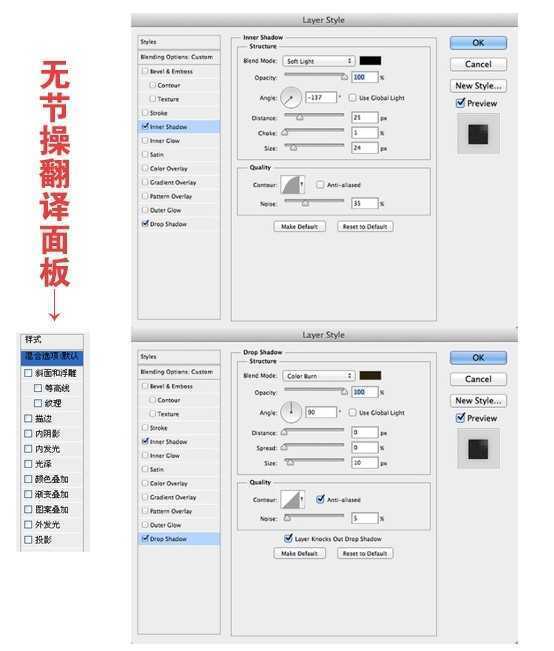554x651 pixels.
Task: Click Make Default under Inner Shadow settings
Action: coord(299,227)
